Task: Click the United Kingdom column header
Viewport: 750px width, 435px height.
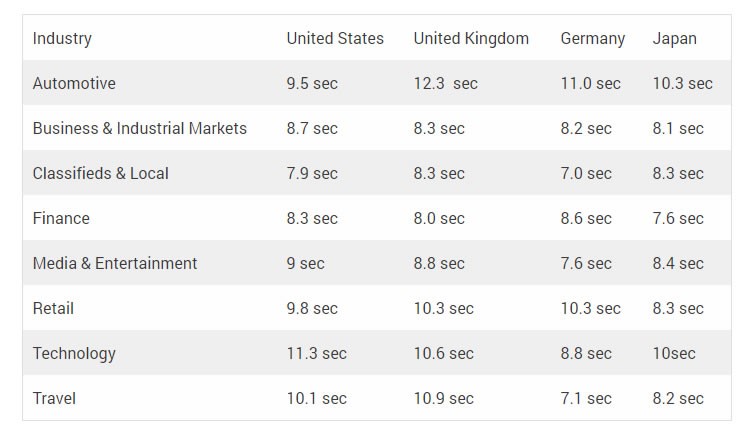Action: pos(471,38)
